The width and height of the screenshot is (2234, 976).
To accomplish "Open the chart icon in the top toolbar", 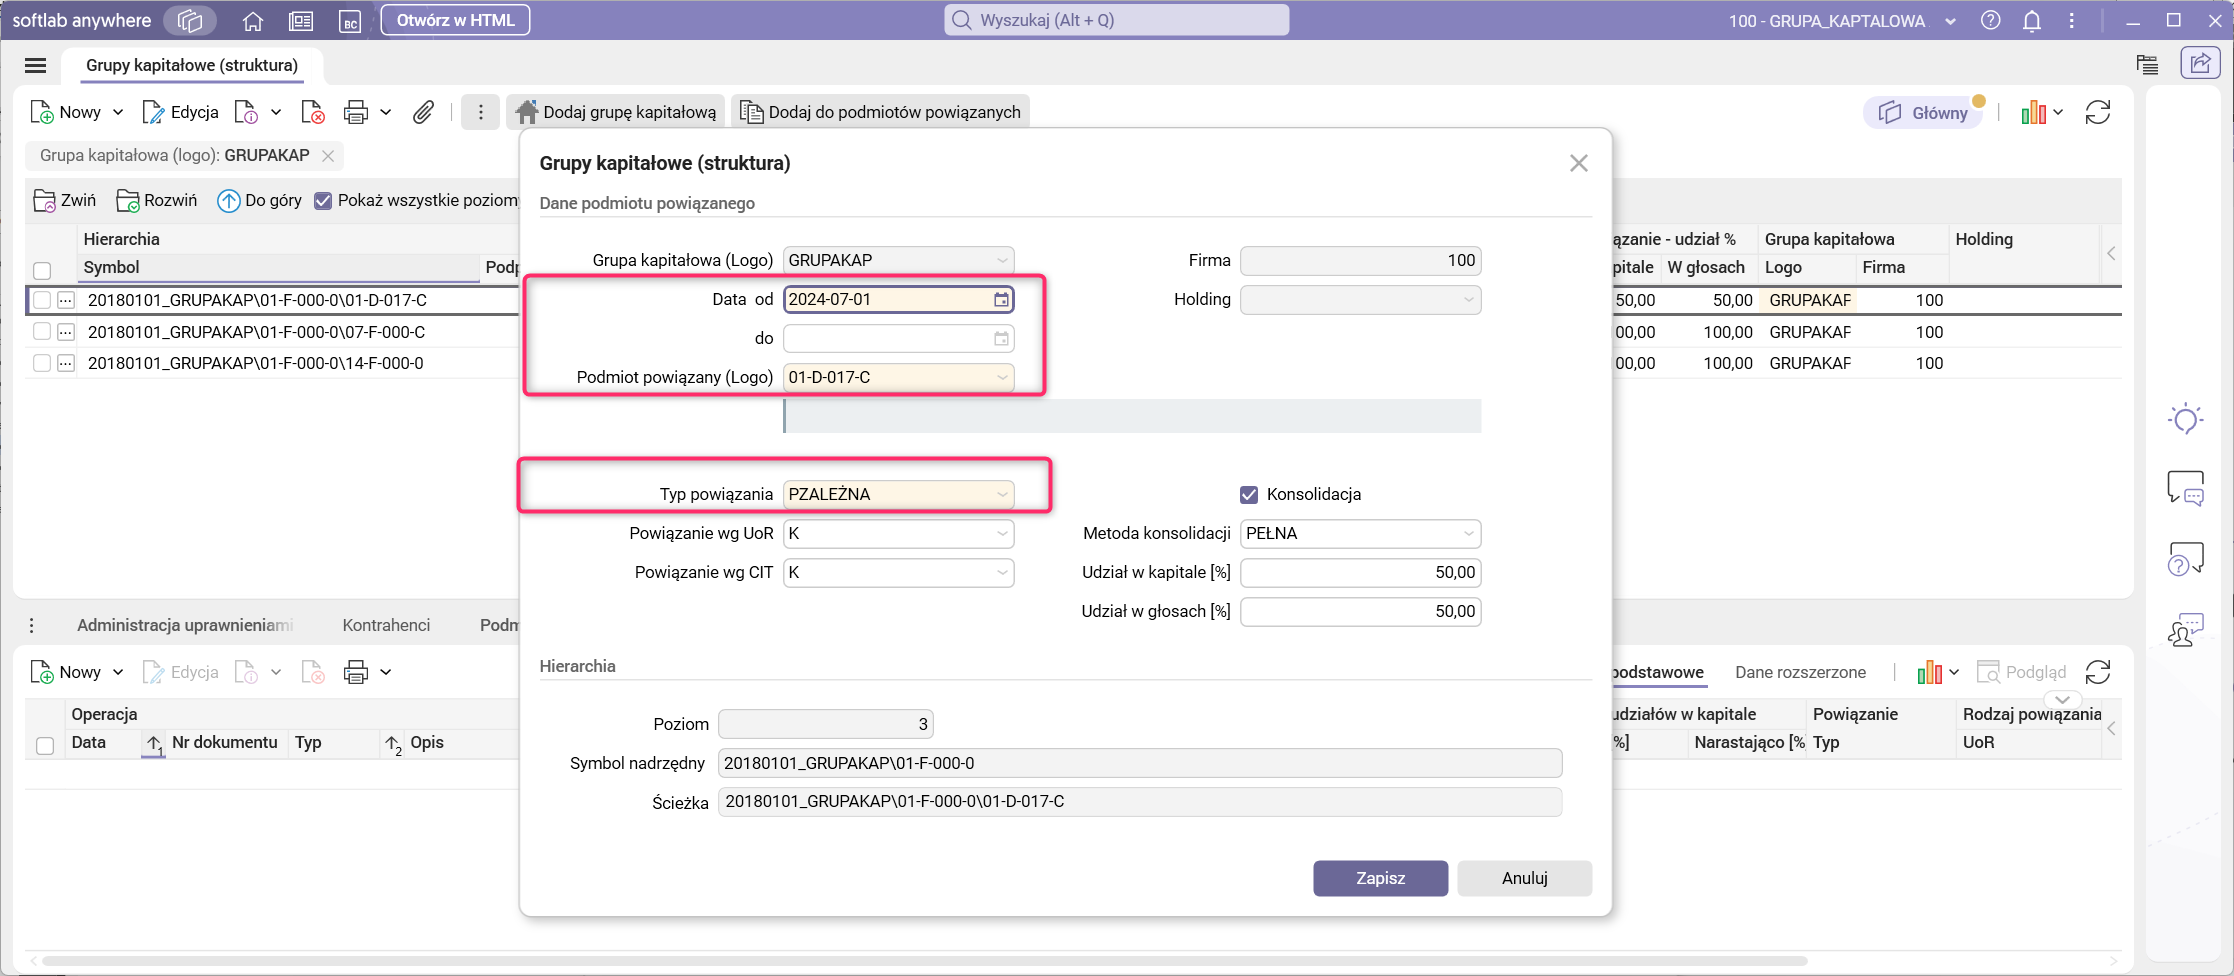I will click(x=2034, y=113).
